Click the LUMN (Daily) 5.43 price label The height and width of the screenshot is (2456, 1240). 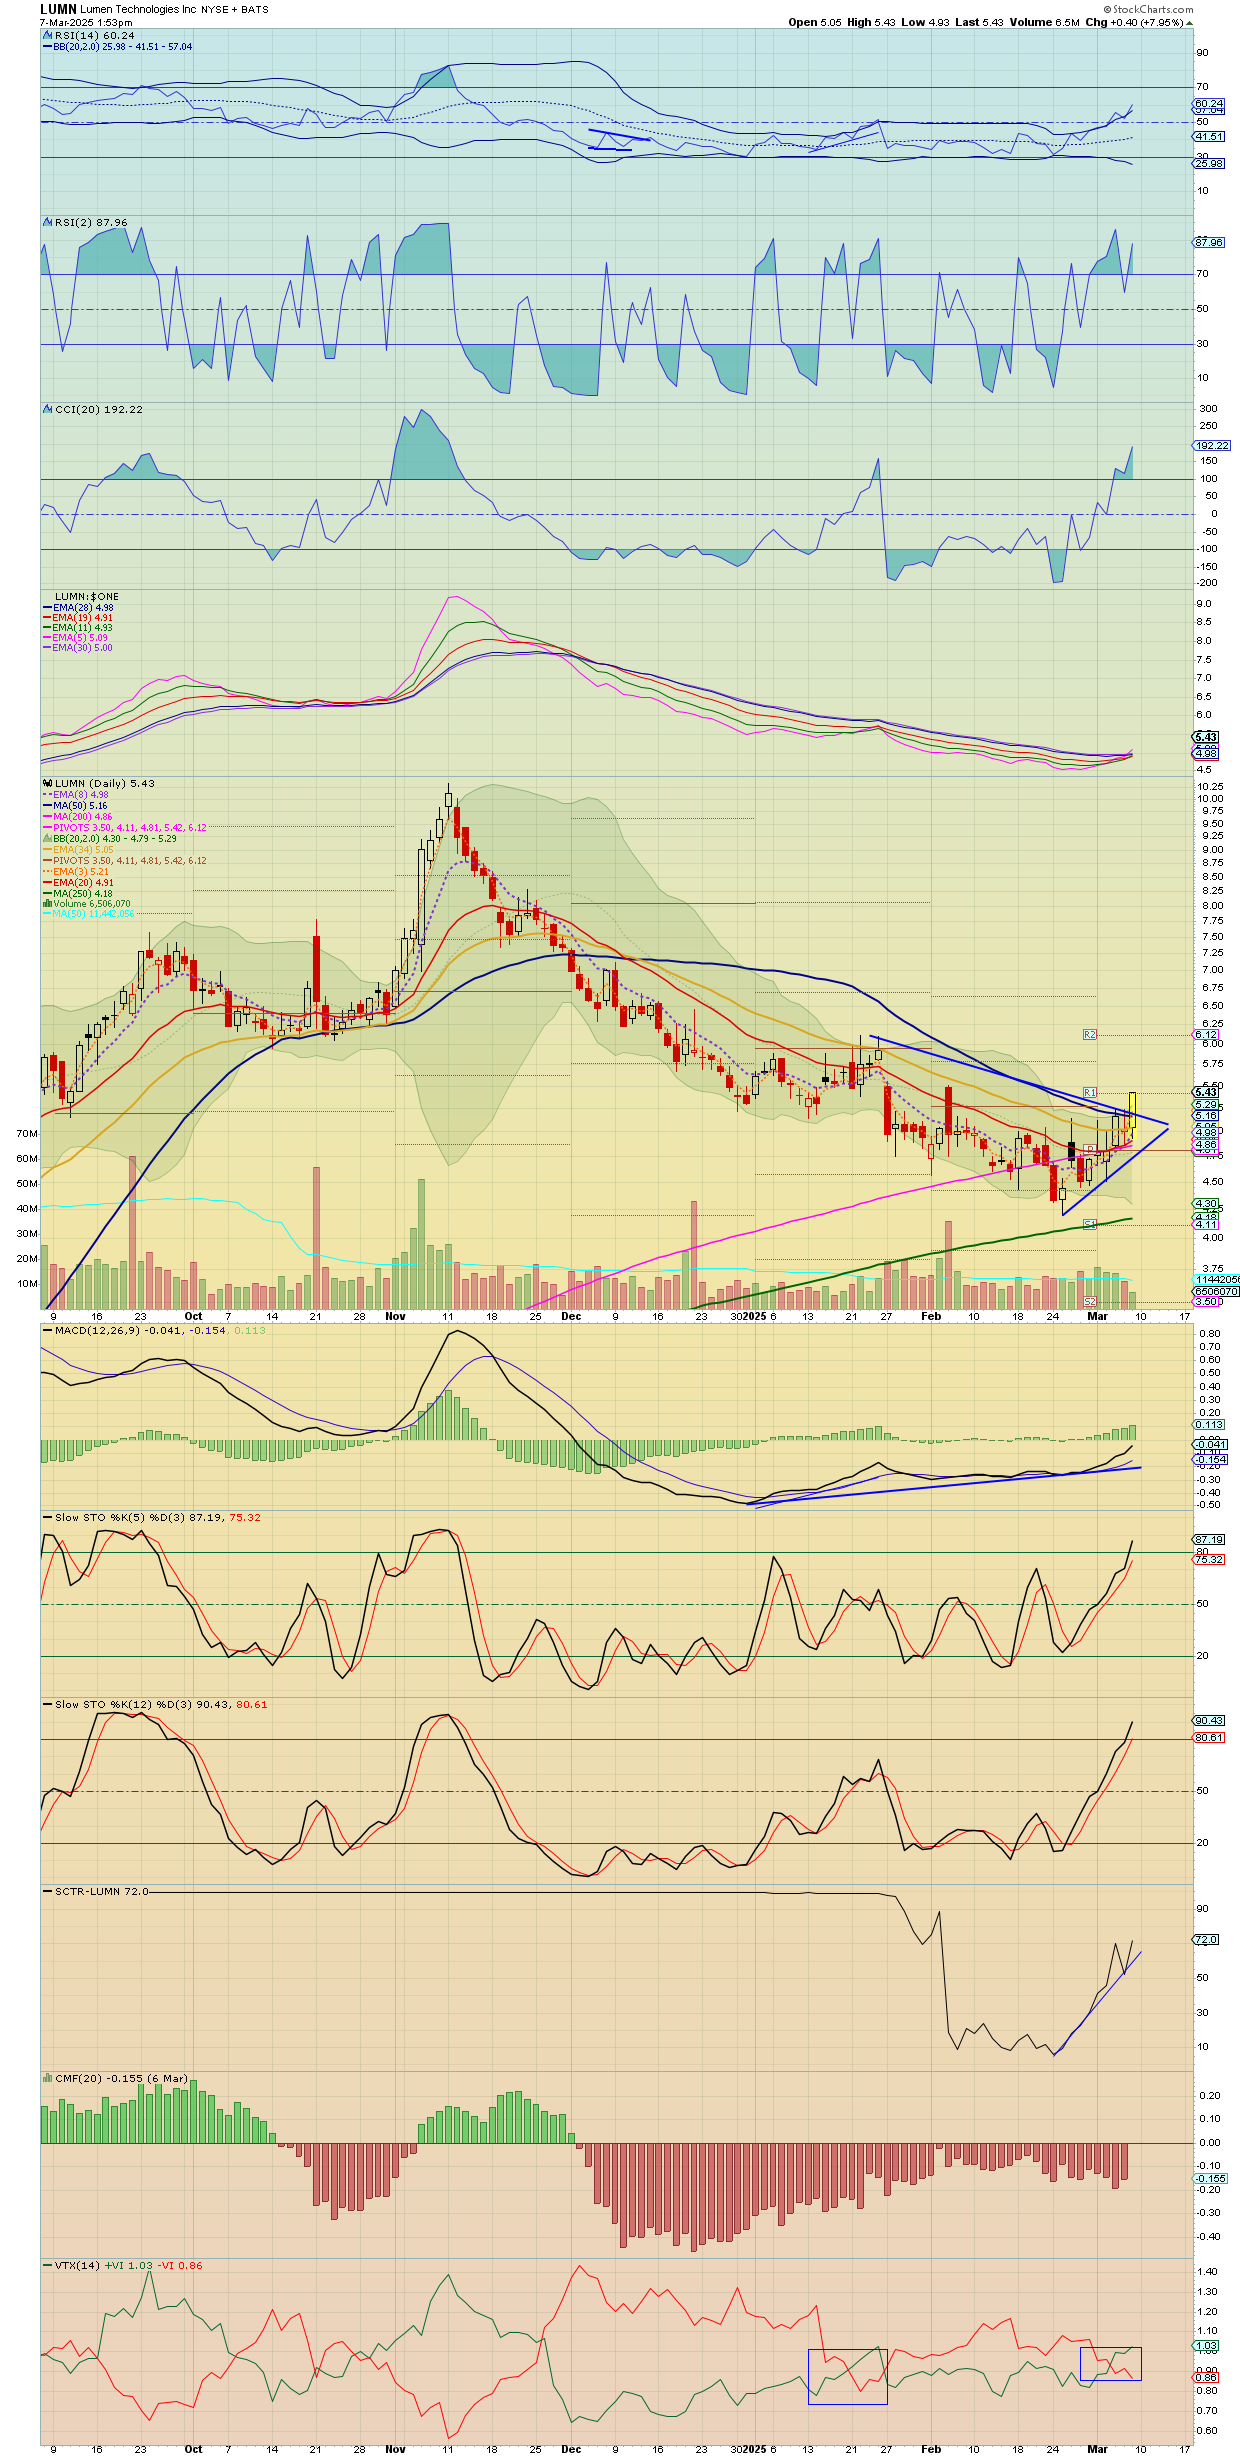point(105,783)
